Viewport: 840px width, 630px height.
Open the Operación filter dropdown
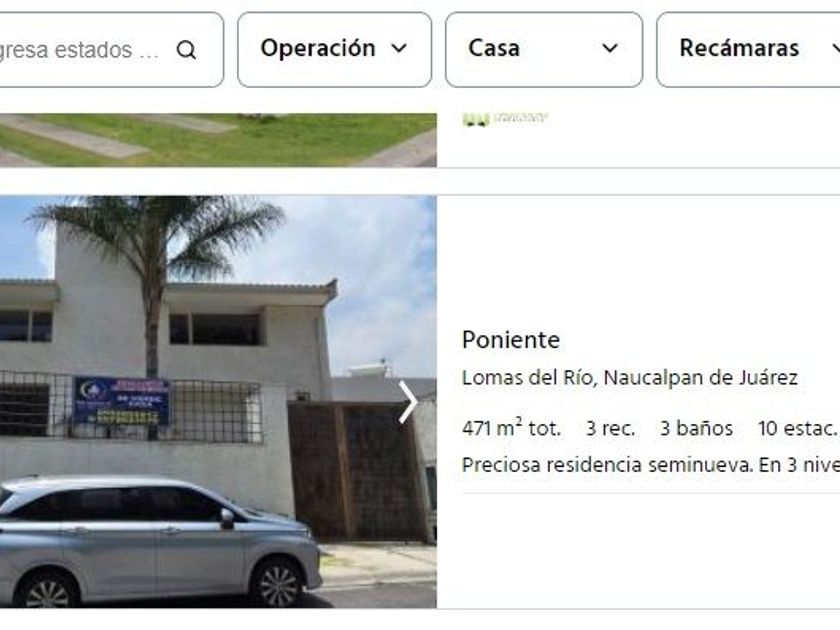(334, 49)
